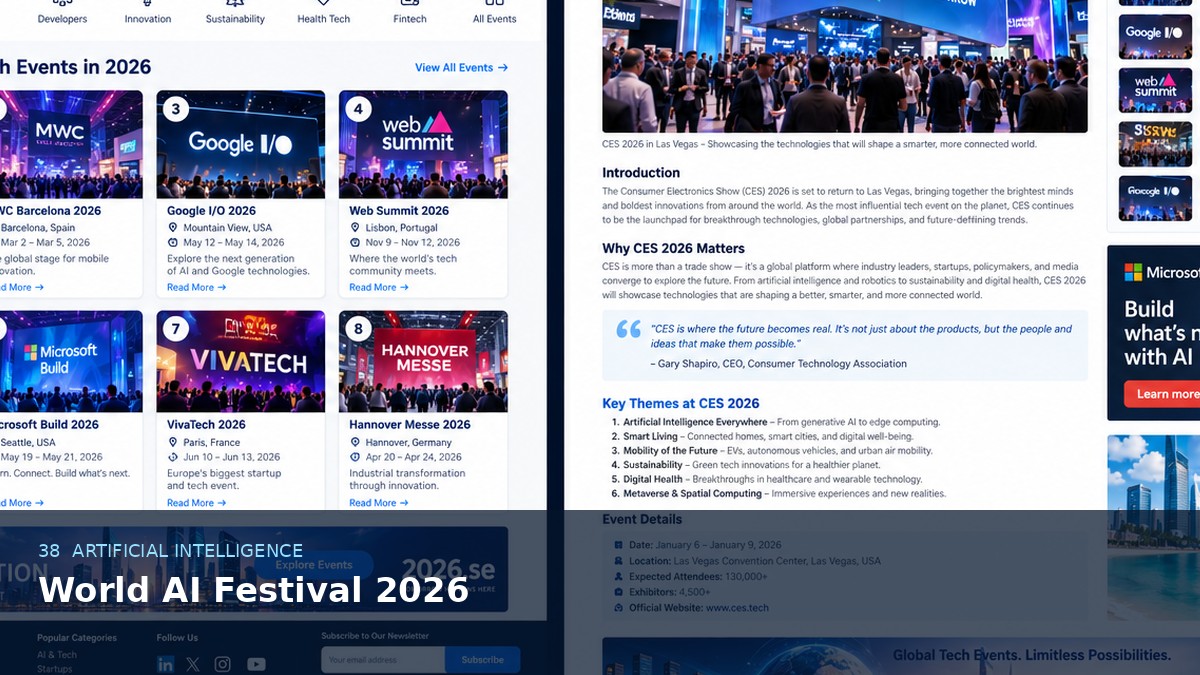The height and width of the screenshot is (675, 1200).
Task: Click the clock icon beside Apr 20 – Apr 24, 2026
Action: click(355, 457)
